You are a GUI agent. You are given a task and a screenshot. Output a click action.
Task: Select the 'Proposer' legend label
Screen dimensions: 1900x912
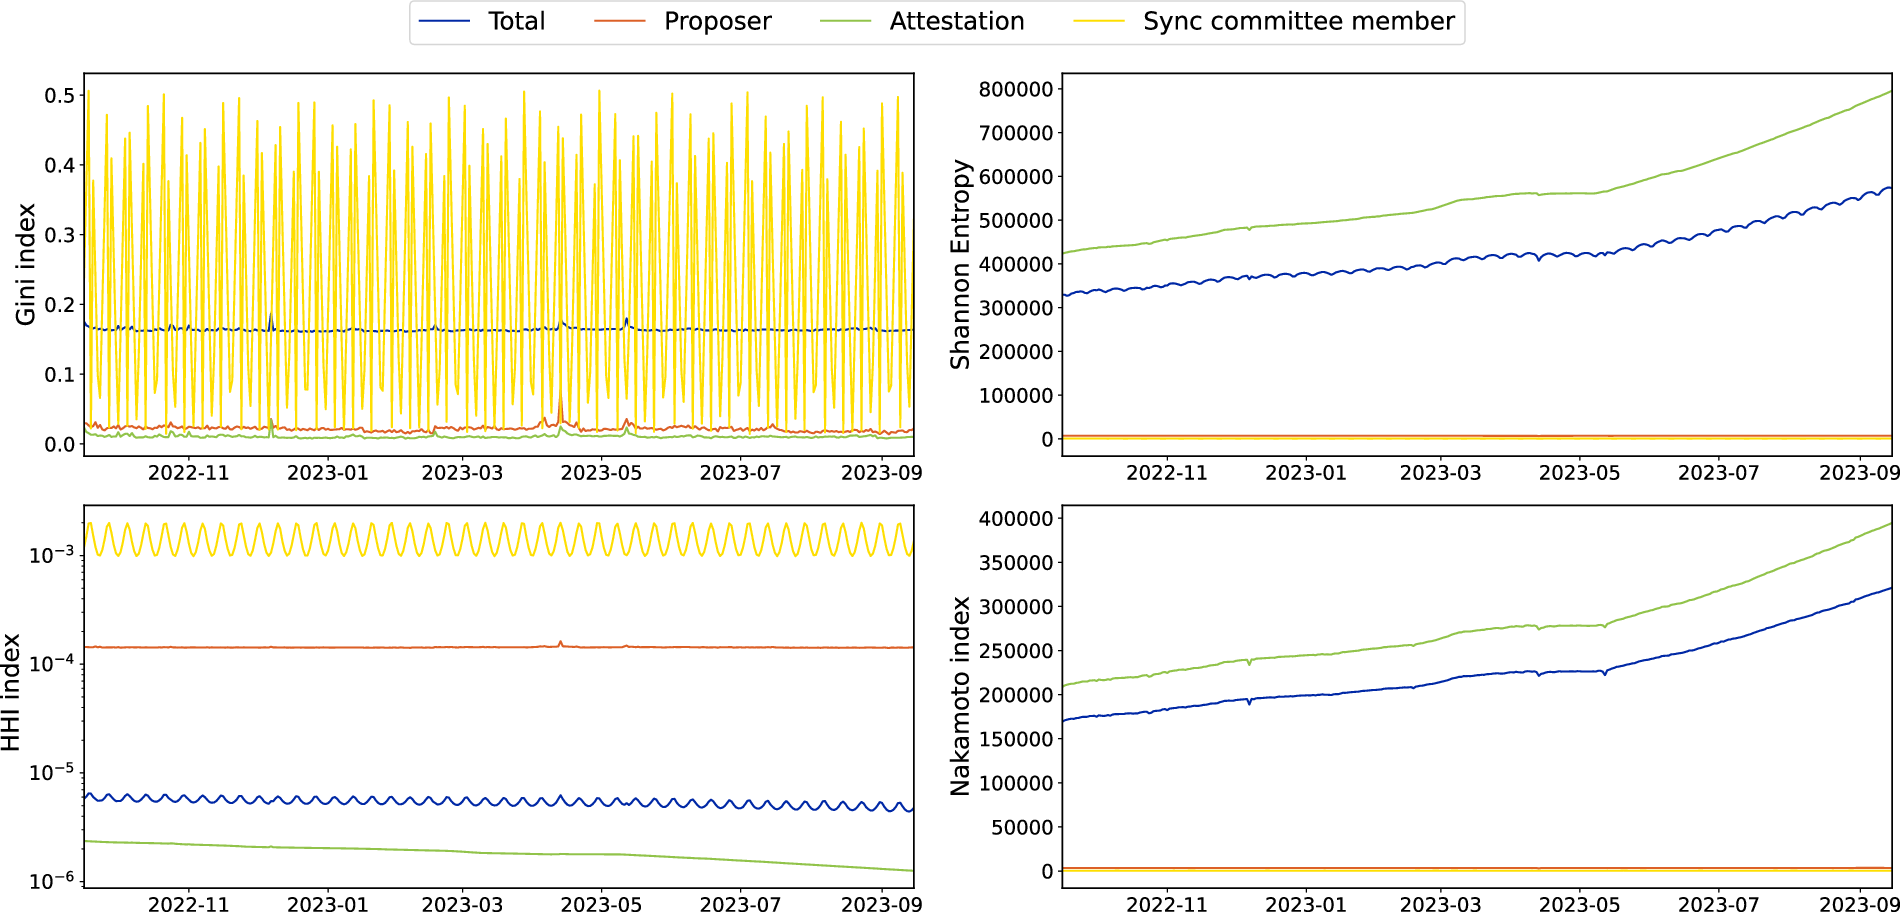[717, 22]
